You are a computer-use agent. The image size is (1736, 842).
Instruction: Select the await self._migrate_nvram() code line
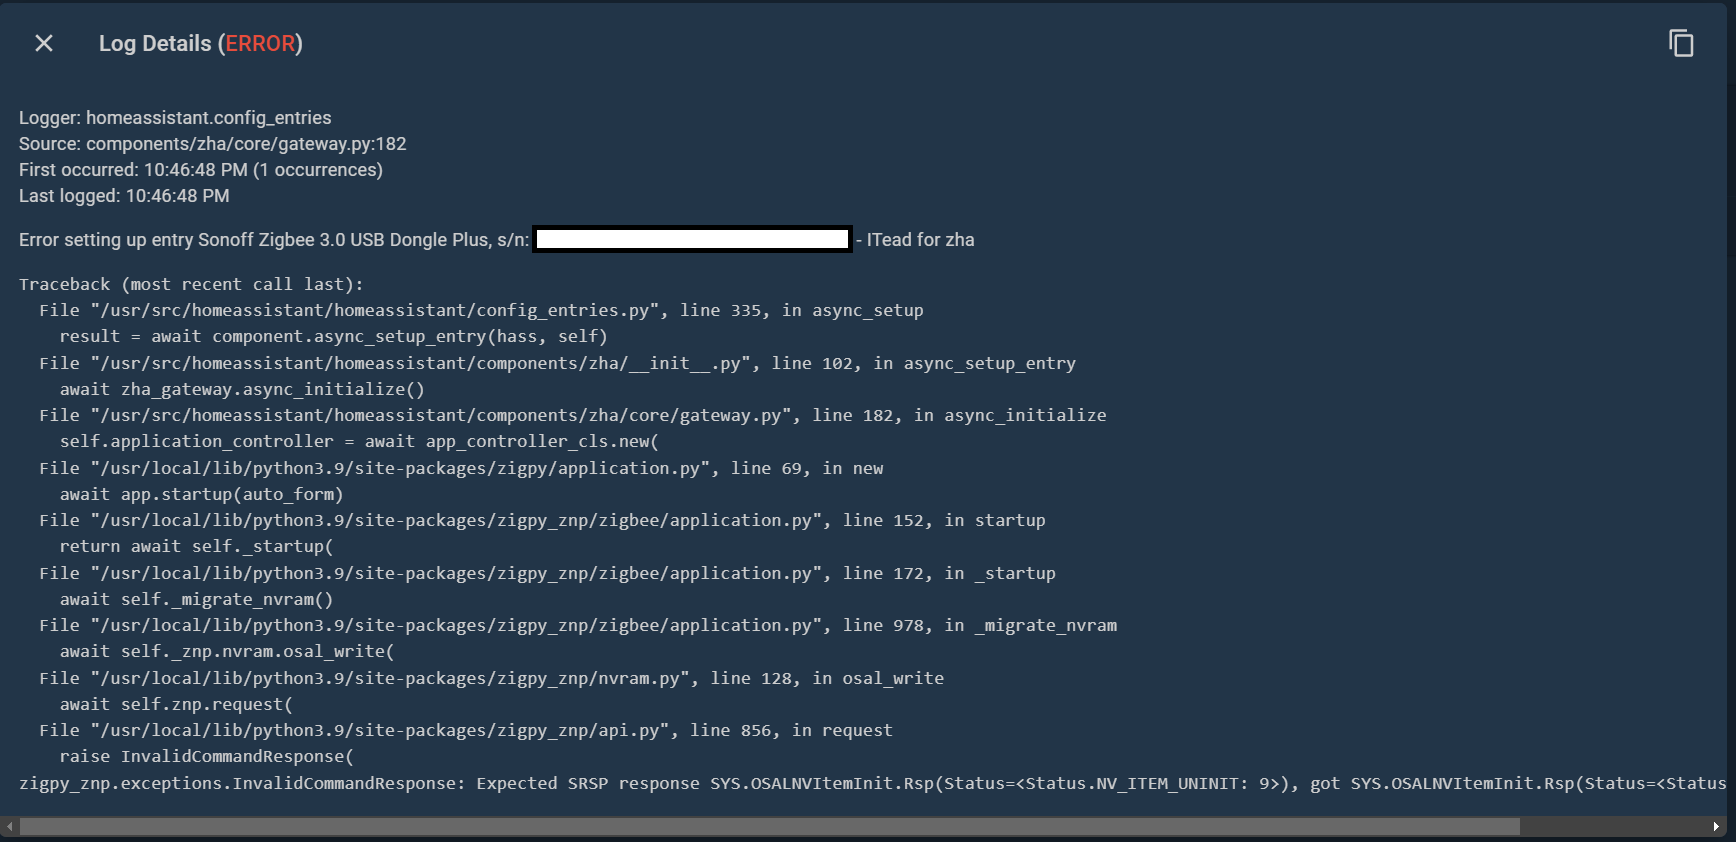pyautogui.click(x=196, y=599)
